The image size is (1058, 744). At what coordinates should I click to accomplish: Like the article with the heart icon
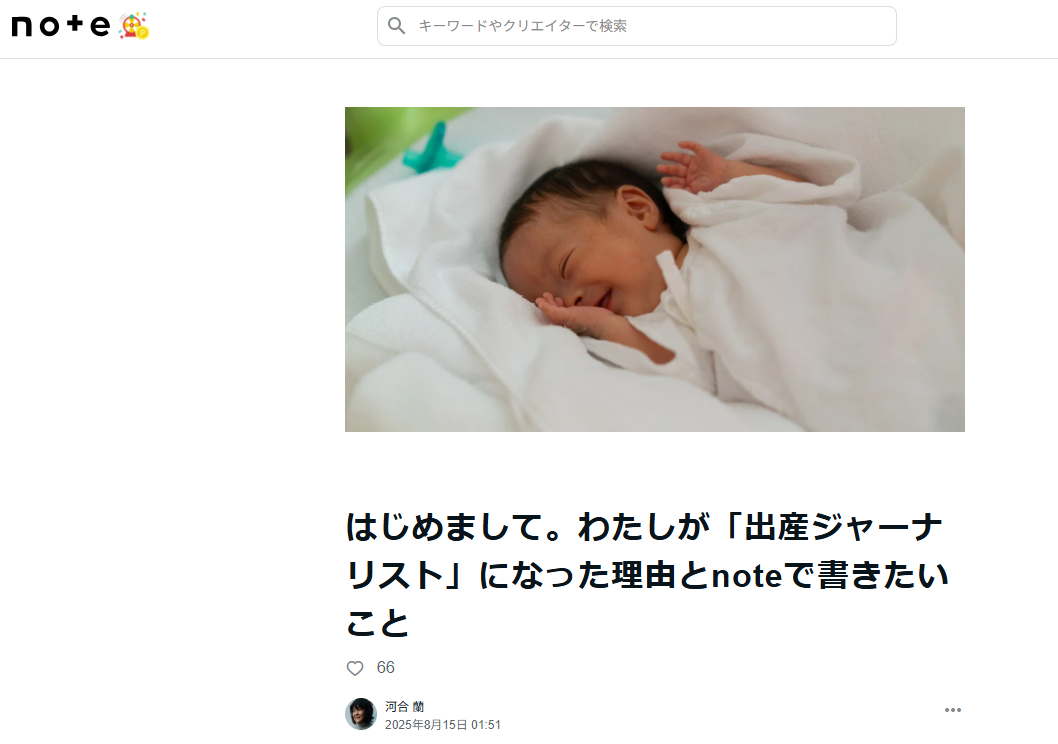point(355,668)
